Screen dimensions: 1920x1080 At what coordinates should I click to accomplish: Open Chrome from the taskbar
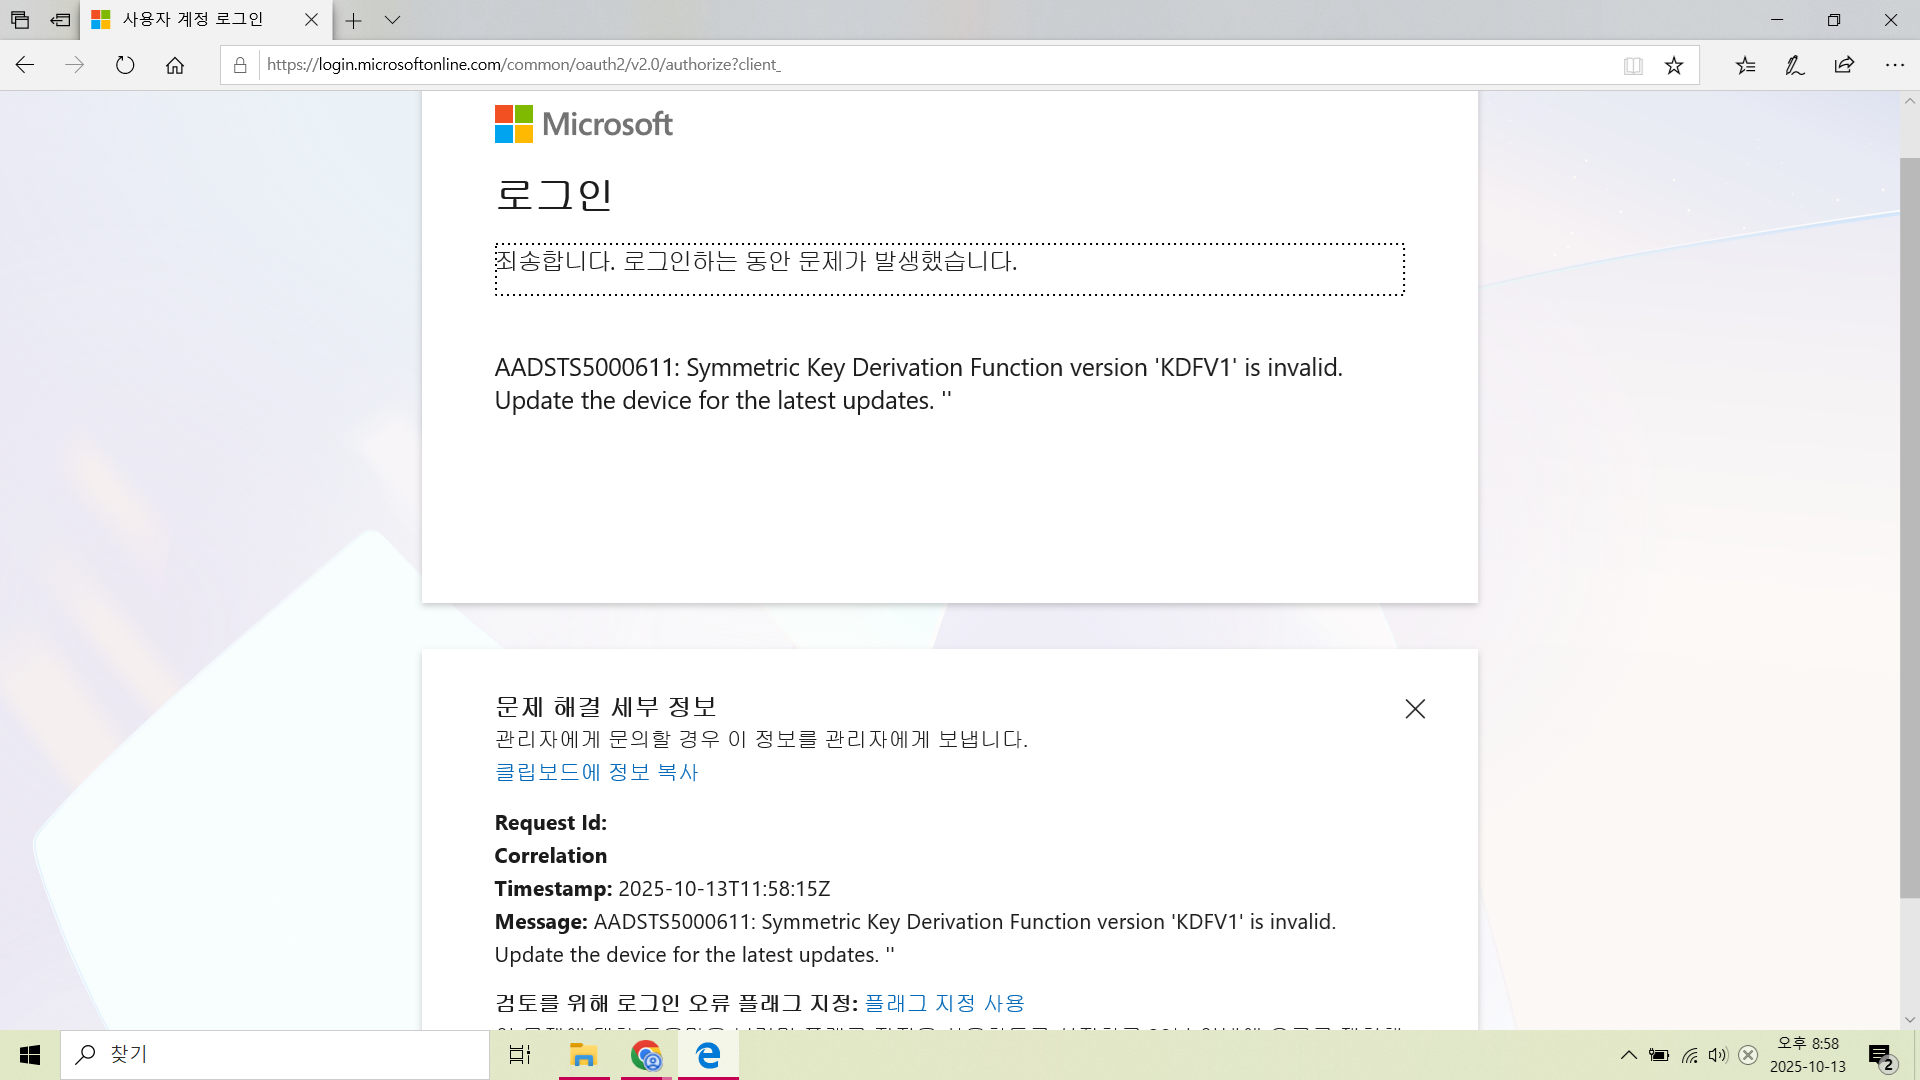click(x=646, y=1055)
